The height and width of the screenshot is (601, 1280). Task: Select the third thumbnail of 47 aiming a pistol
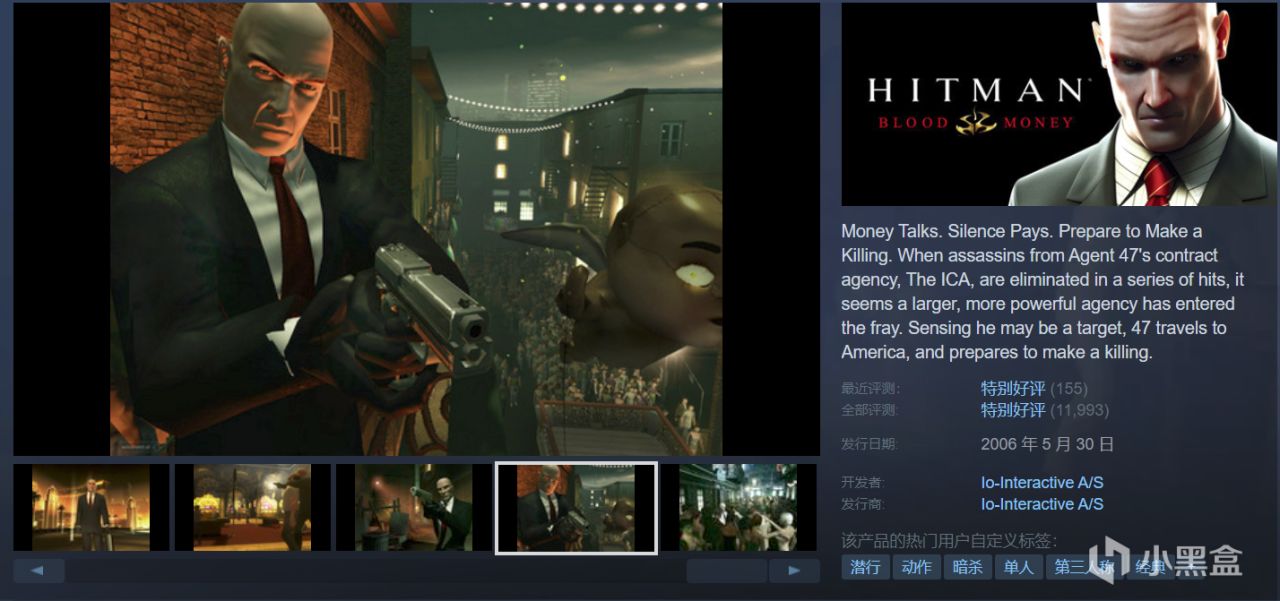414,507
